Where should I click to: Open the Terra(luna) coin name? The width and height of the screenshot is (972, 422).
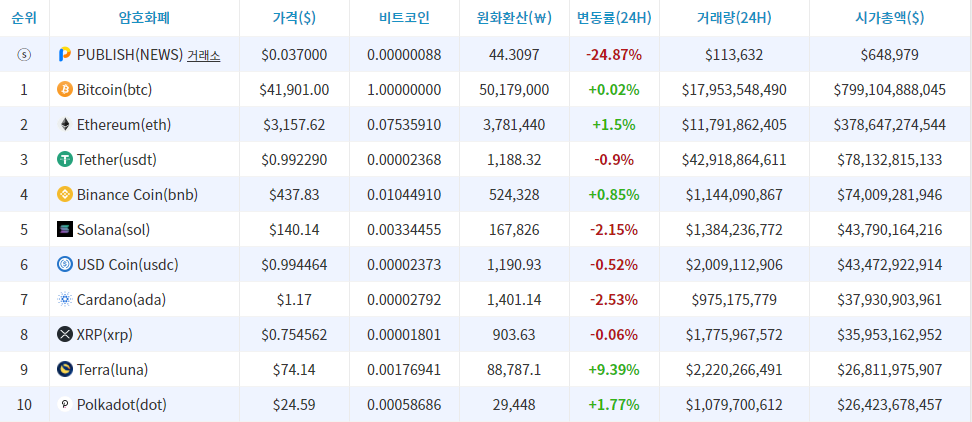pyautogui.click(x=112, y=370)
